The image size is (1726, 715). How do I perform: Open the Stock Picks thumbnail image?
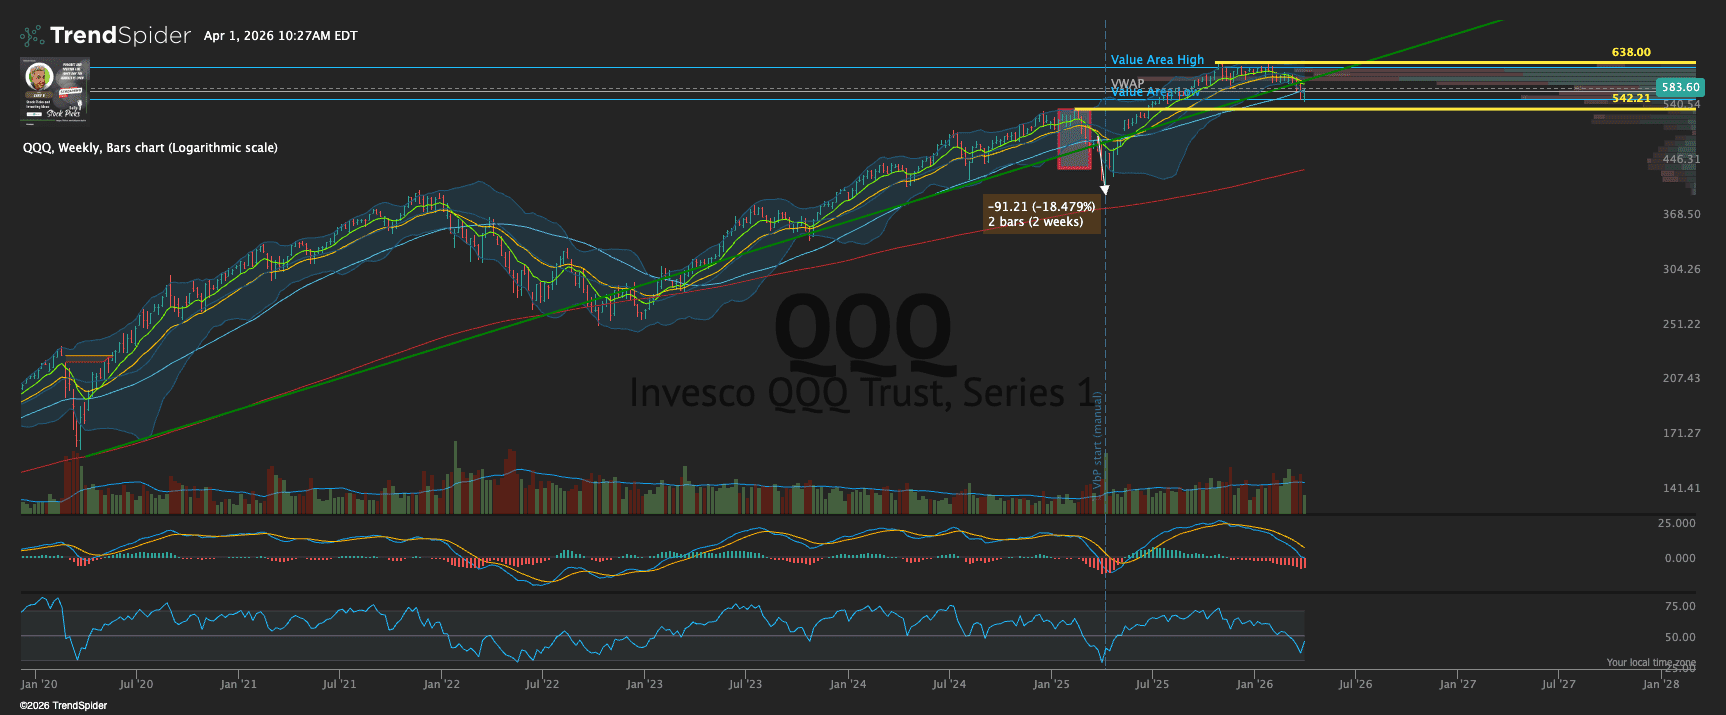[55, 91]
